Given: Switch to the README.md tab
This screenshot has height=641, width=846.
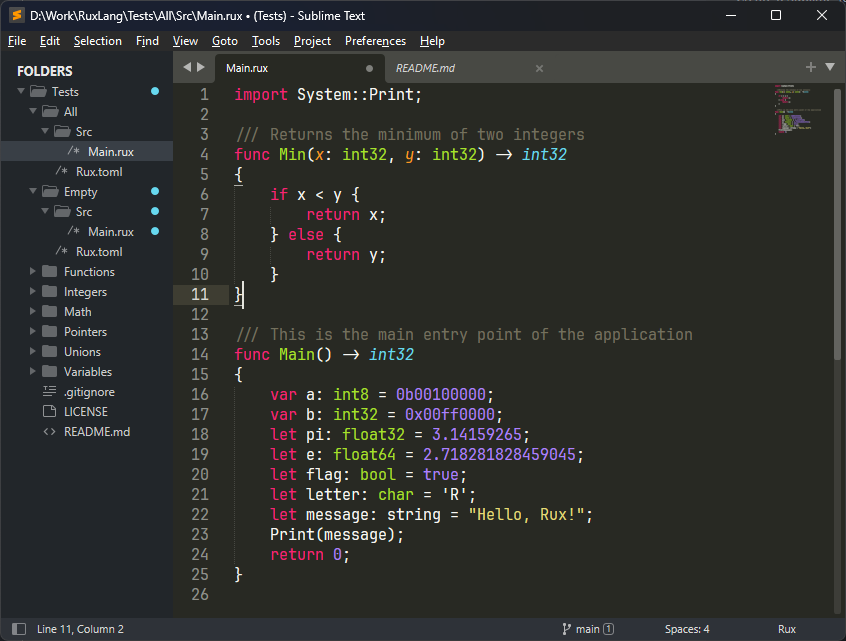Looking at the screenshot, I should [425, 69].
